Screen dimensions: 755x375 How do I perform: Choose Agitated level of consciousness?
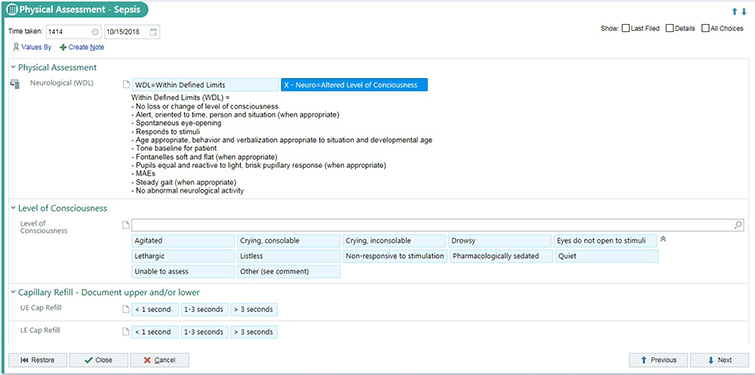[x=183, y=241]
